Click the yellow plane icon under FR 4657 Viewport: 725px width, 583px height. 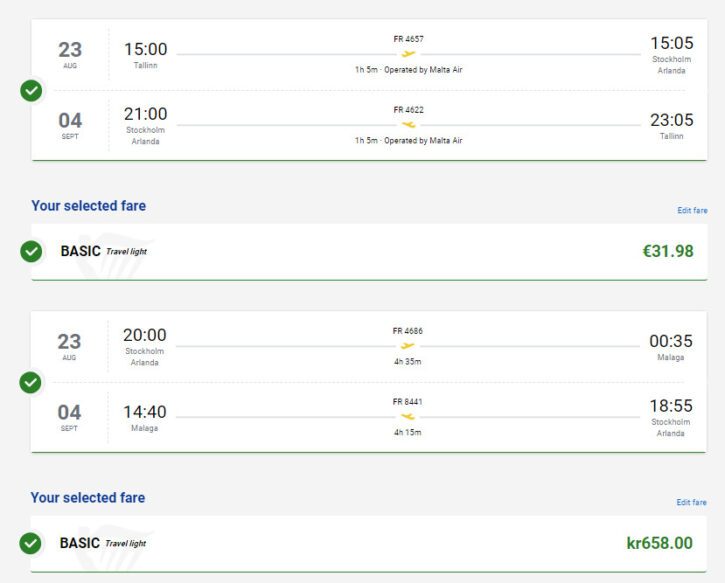(x=408, y=54)
